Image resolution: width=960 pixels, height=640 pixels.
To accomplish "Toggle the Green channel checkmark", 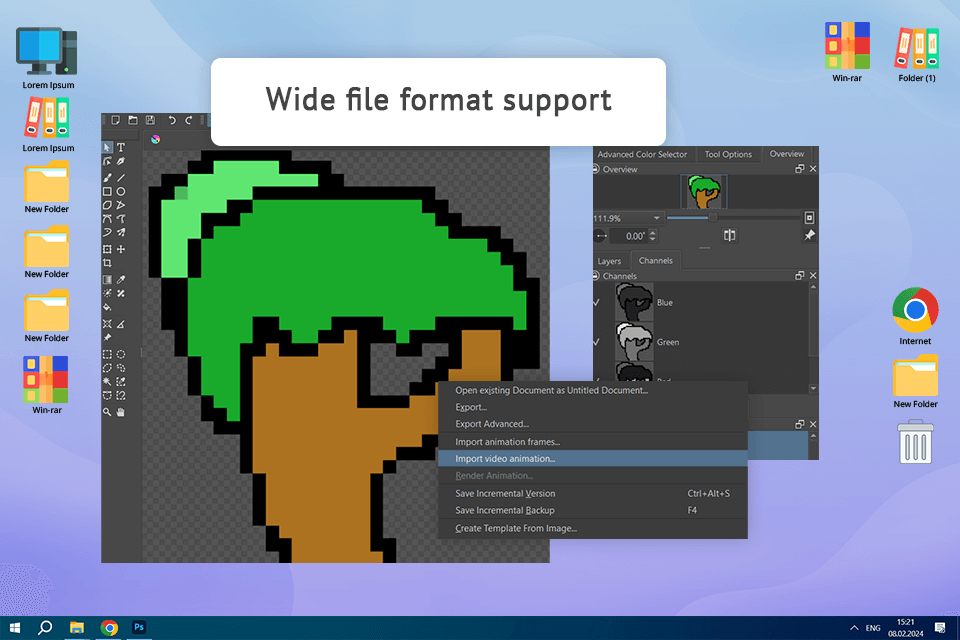I will pyautogui.click(x=596, y=342).
